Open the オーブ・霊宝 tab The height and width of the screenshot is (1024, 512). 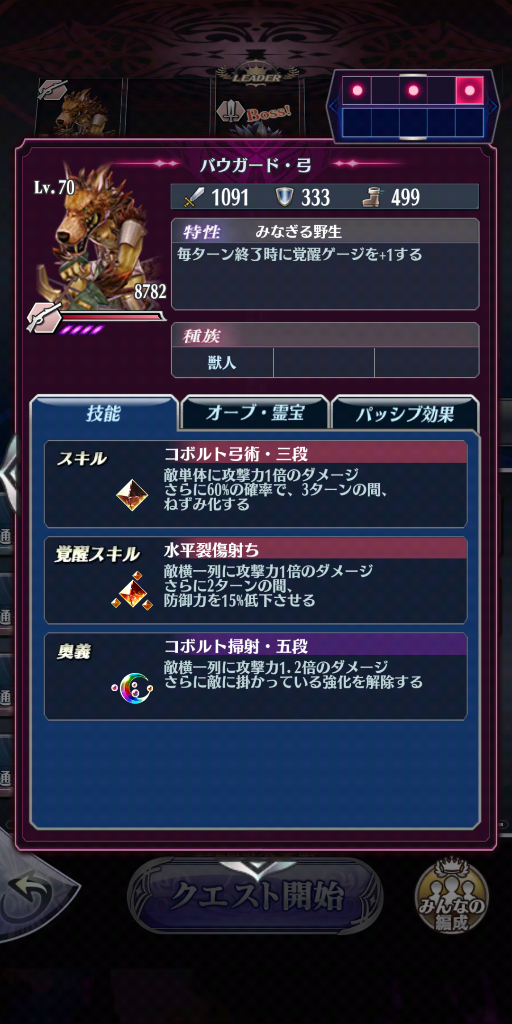[255, 413]
